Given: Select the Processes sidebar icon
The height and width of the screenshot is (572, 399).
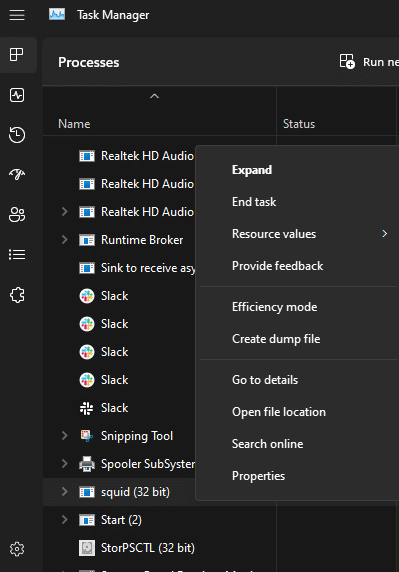Looking at the screenshot, I should click(17, 55).
